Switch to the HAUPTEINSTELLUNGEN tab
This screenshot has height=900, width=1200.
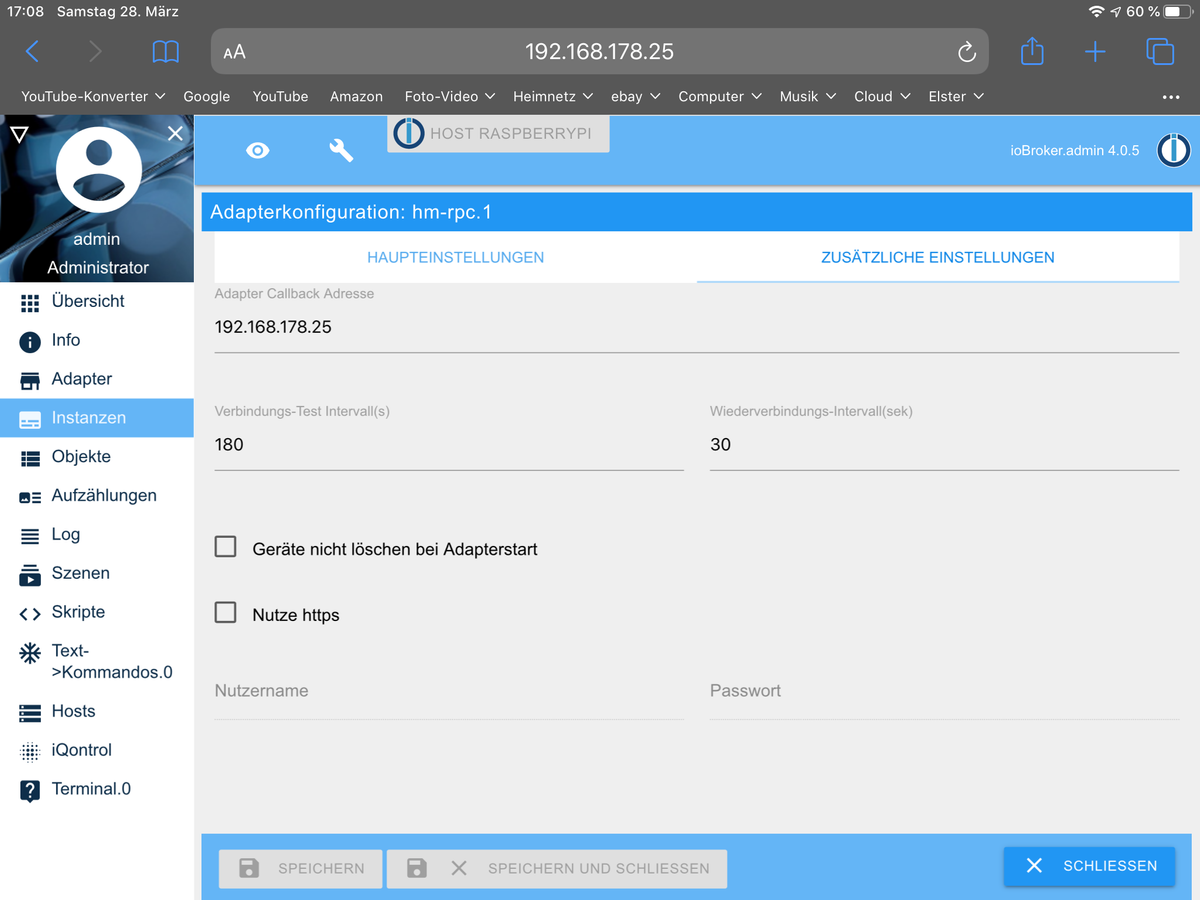(455, 257)
